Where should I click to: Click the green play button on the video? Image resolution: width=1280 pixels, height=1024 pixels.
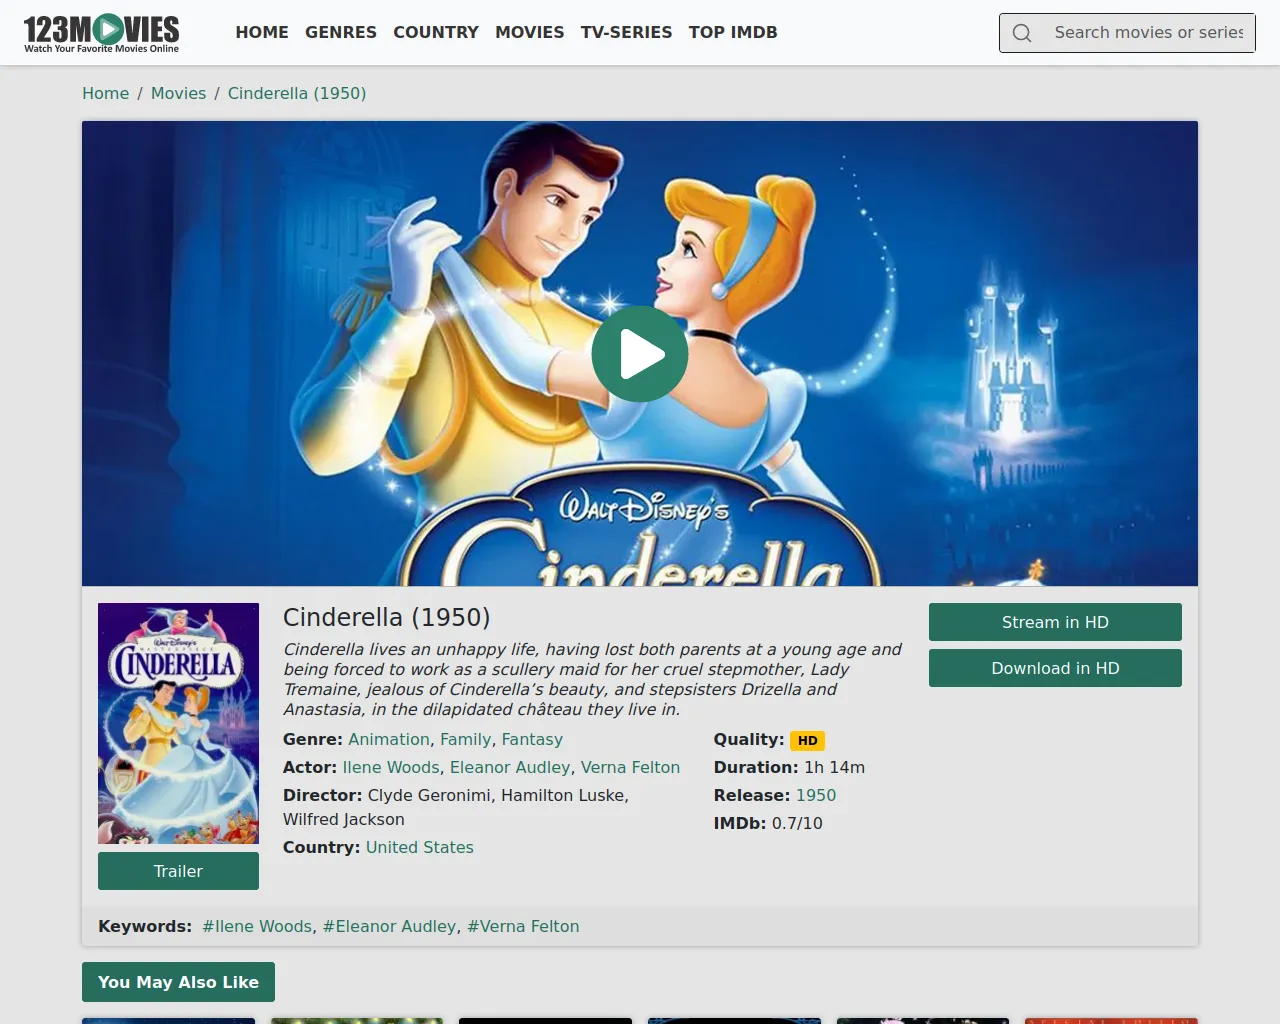[640, 354]
